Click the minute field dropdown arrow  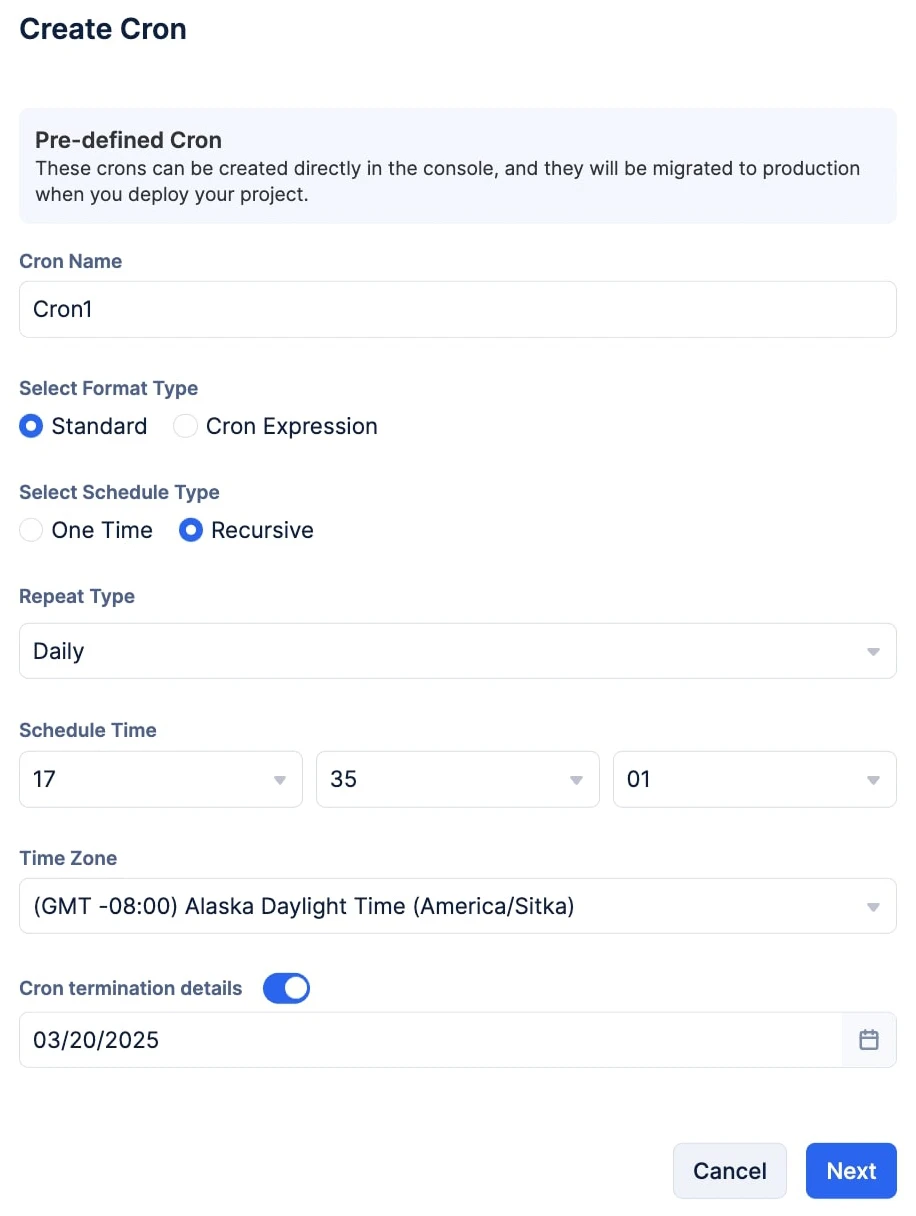pyautogui.click(x=576, y=780)
